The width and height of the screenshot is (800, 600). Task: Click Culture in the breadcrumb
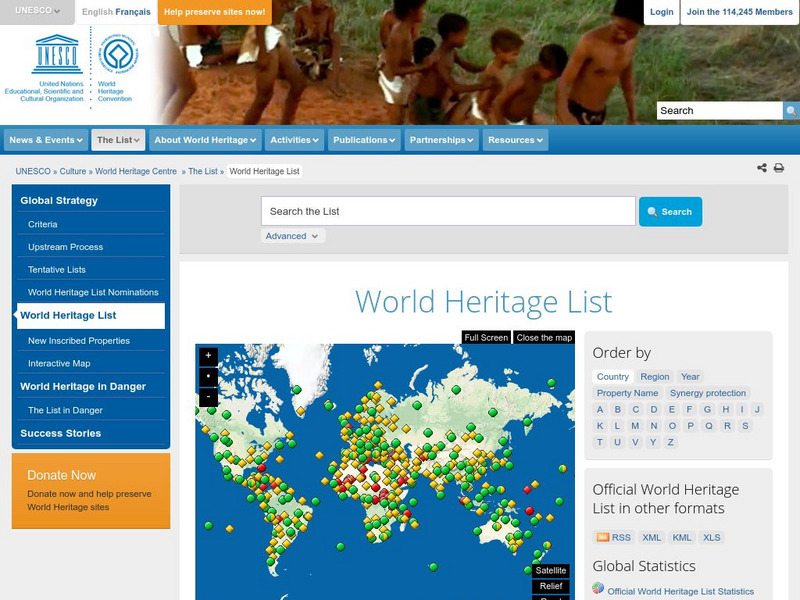pyautogui.click(x=73, y=171)
